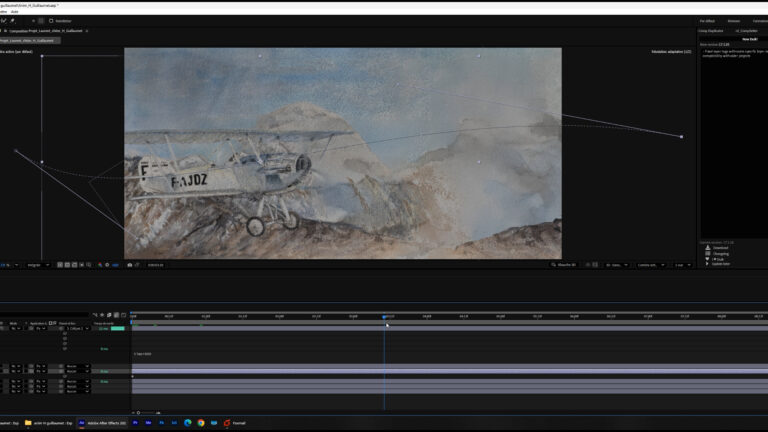Click the exposure reset icon
Image resolution: width=768 pixels, height=432 pixels.
pos(107,265)
